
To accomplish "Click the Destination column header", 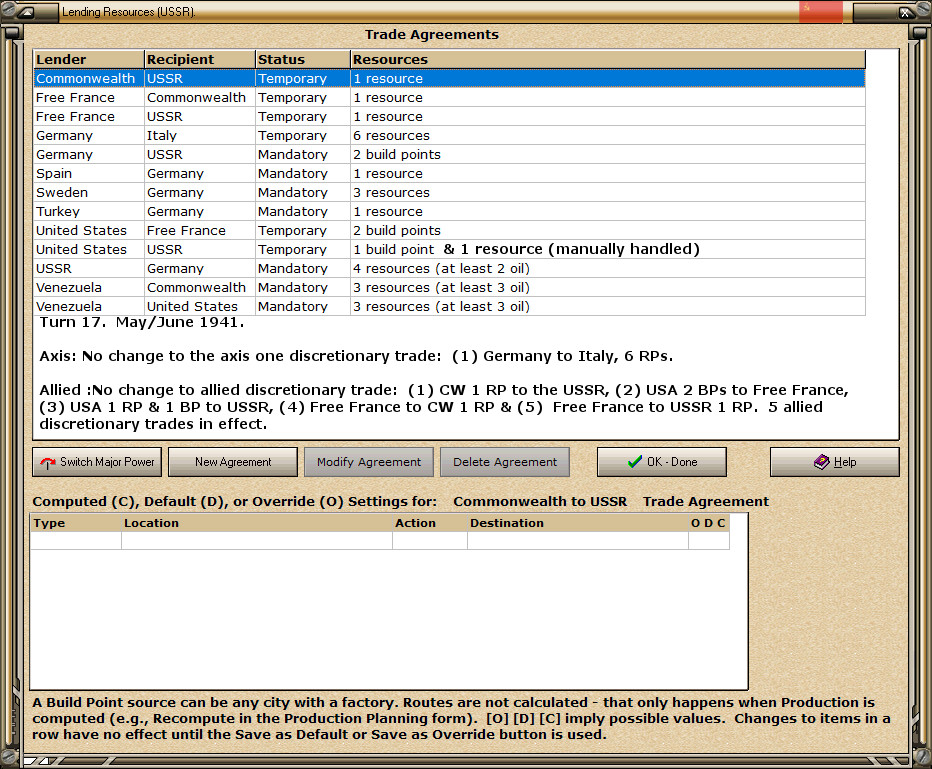I will click(x=578, y=523).
